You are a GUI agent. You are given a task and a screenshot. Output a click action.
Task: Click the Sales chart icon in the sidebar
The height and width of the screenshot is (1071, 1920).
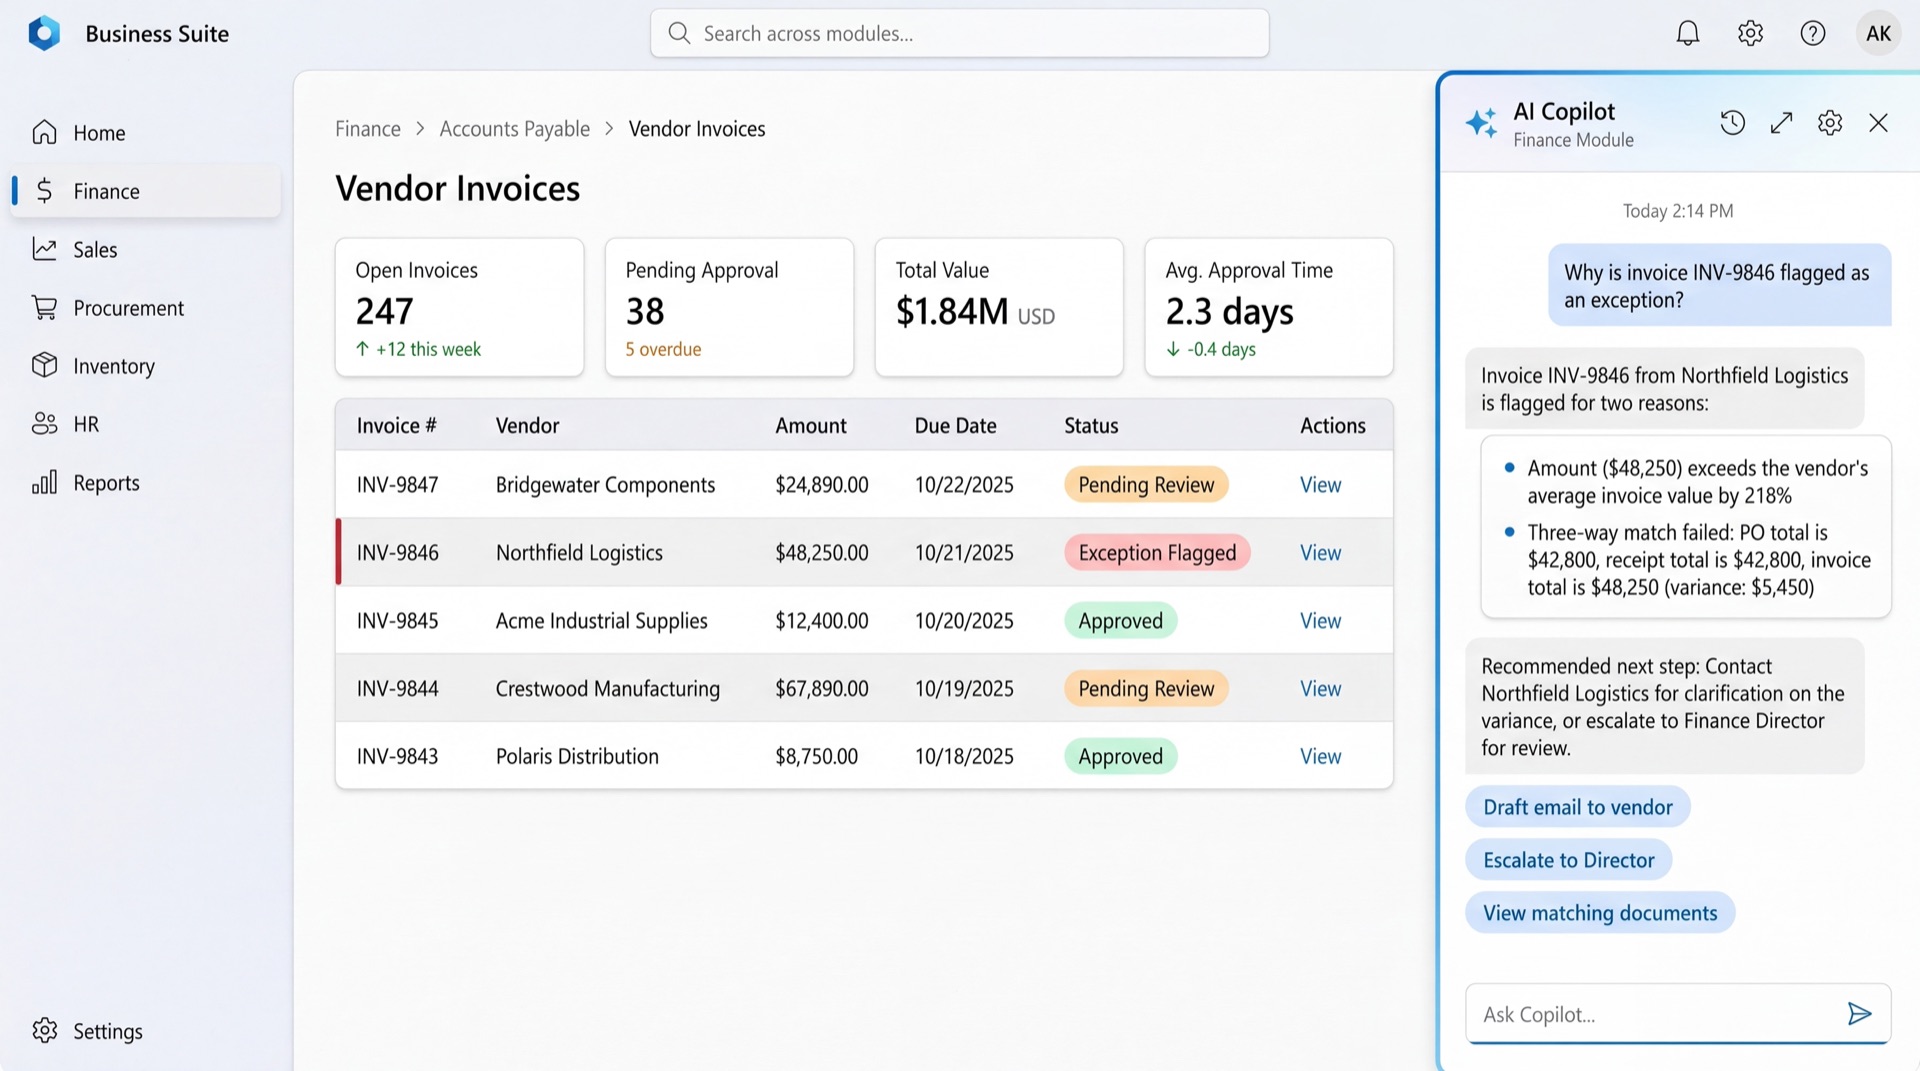[x=44, y=249]
